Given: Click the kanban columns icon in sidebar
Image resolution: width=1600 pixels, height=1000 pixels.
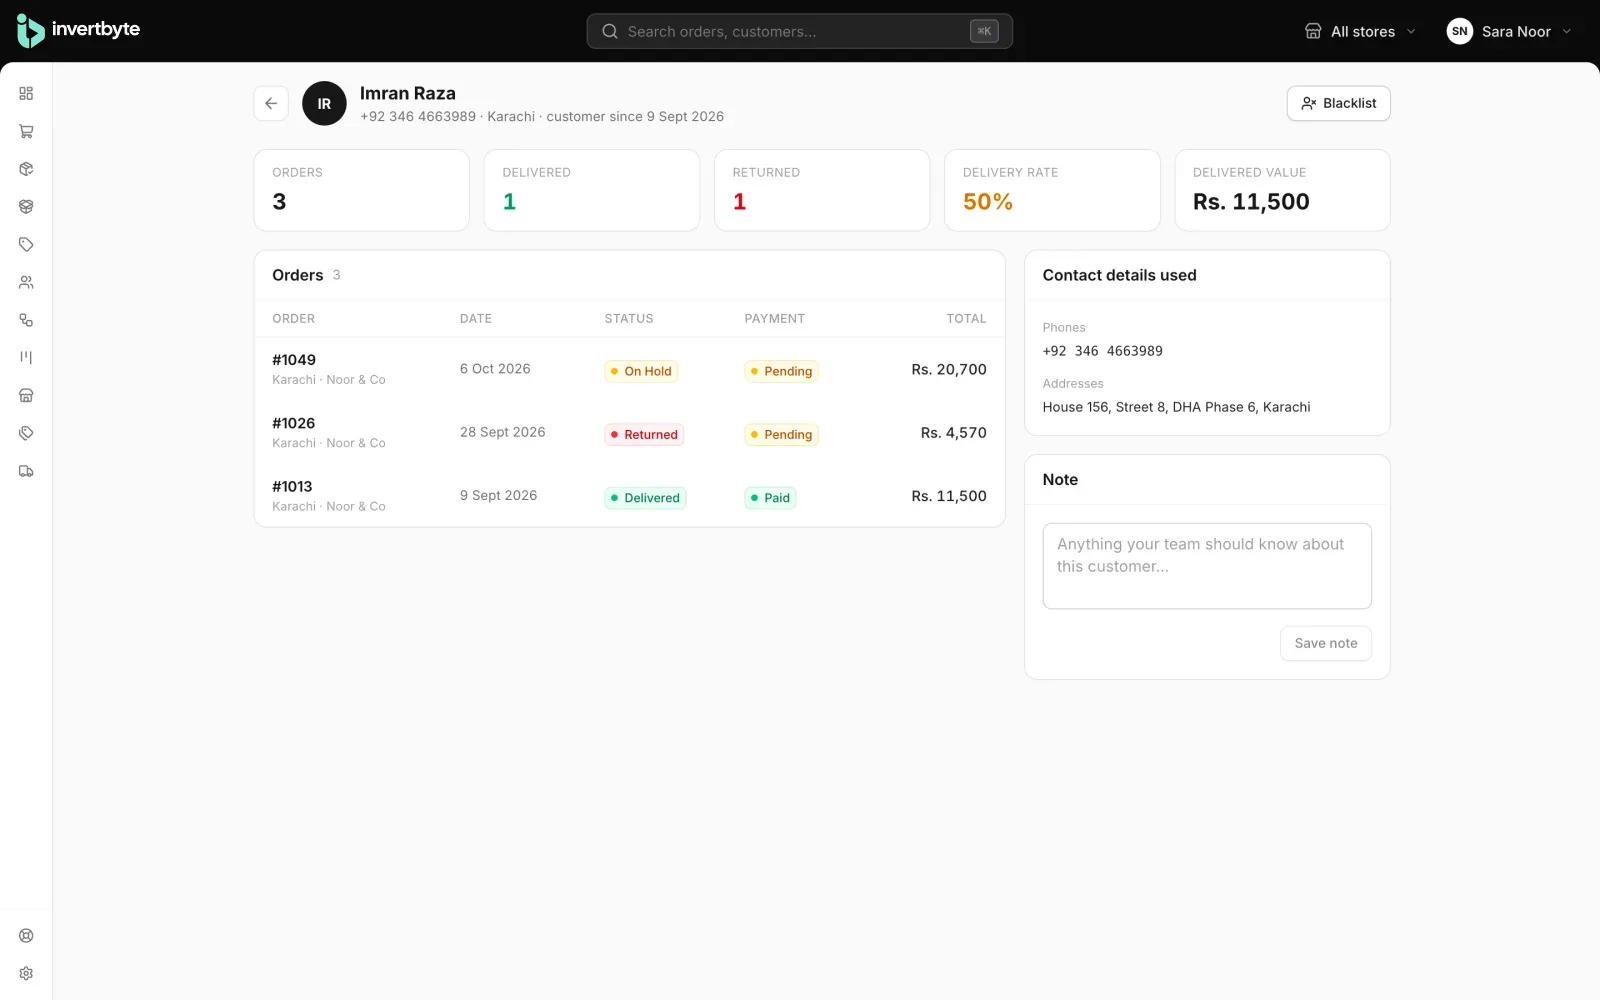Looking at the screenshot, I should [26, 357].
